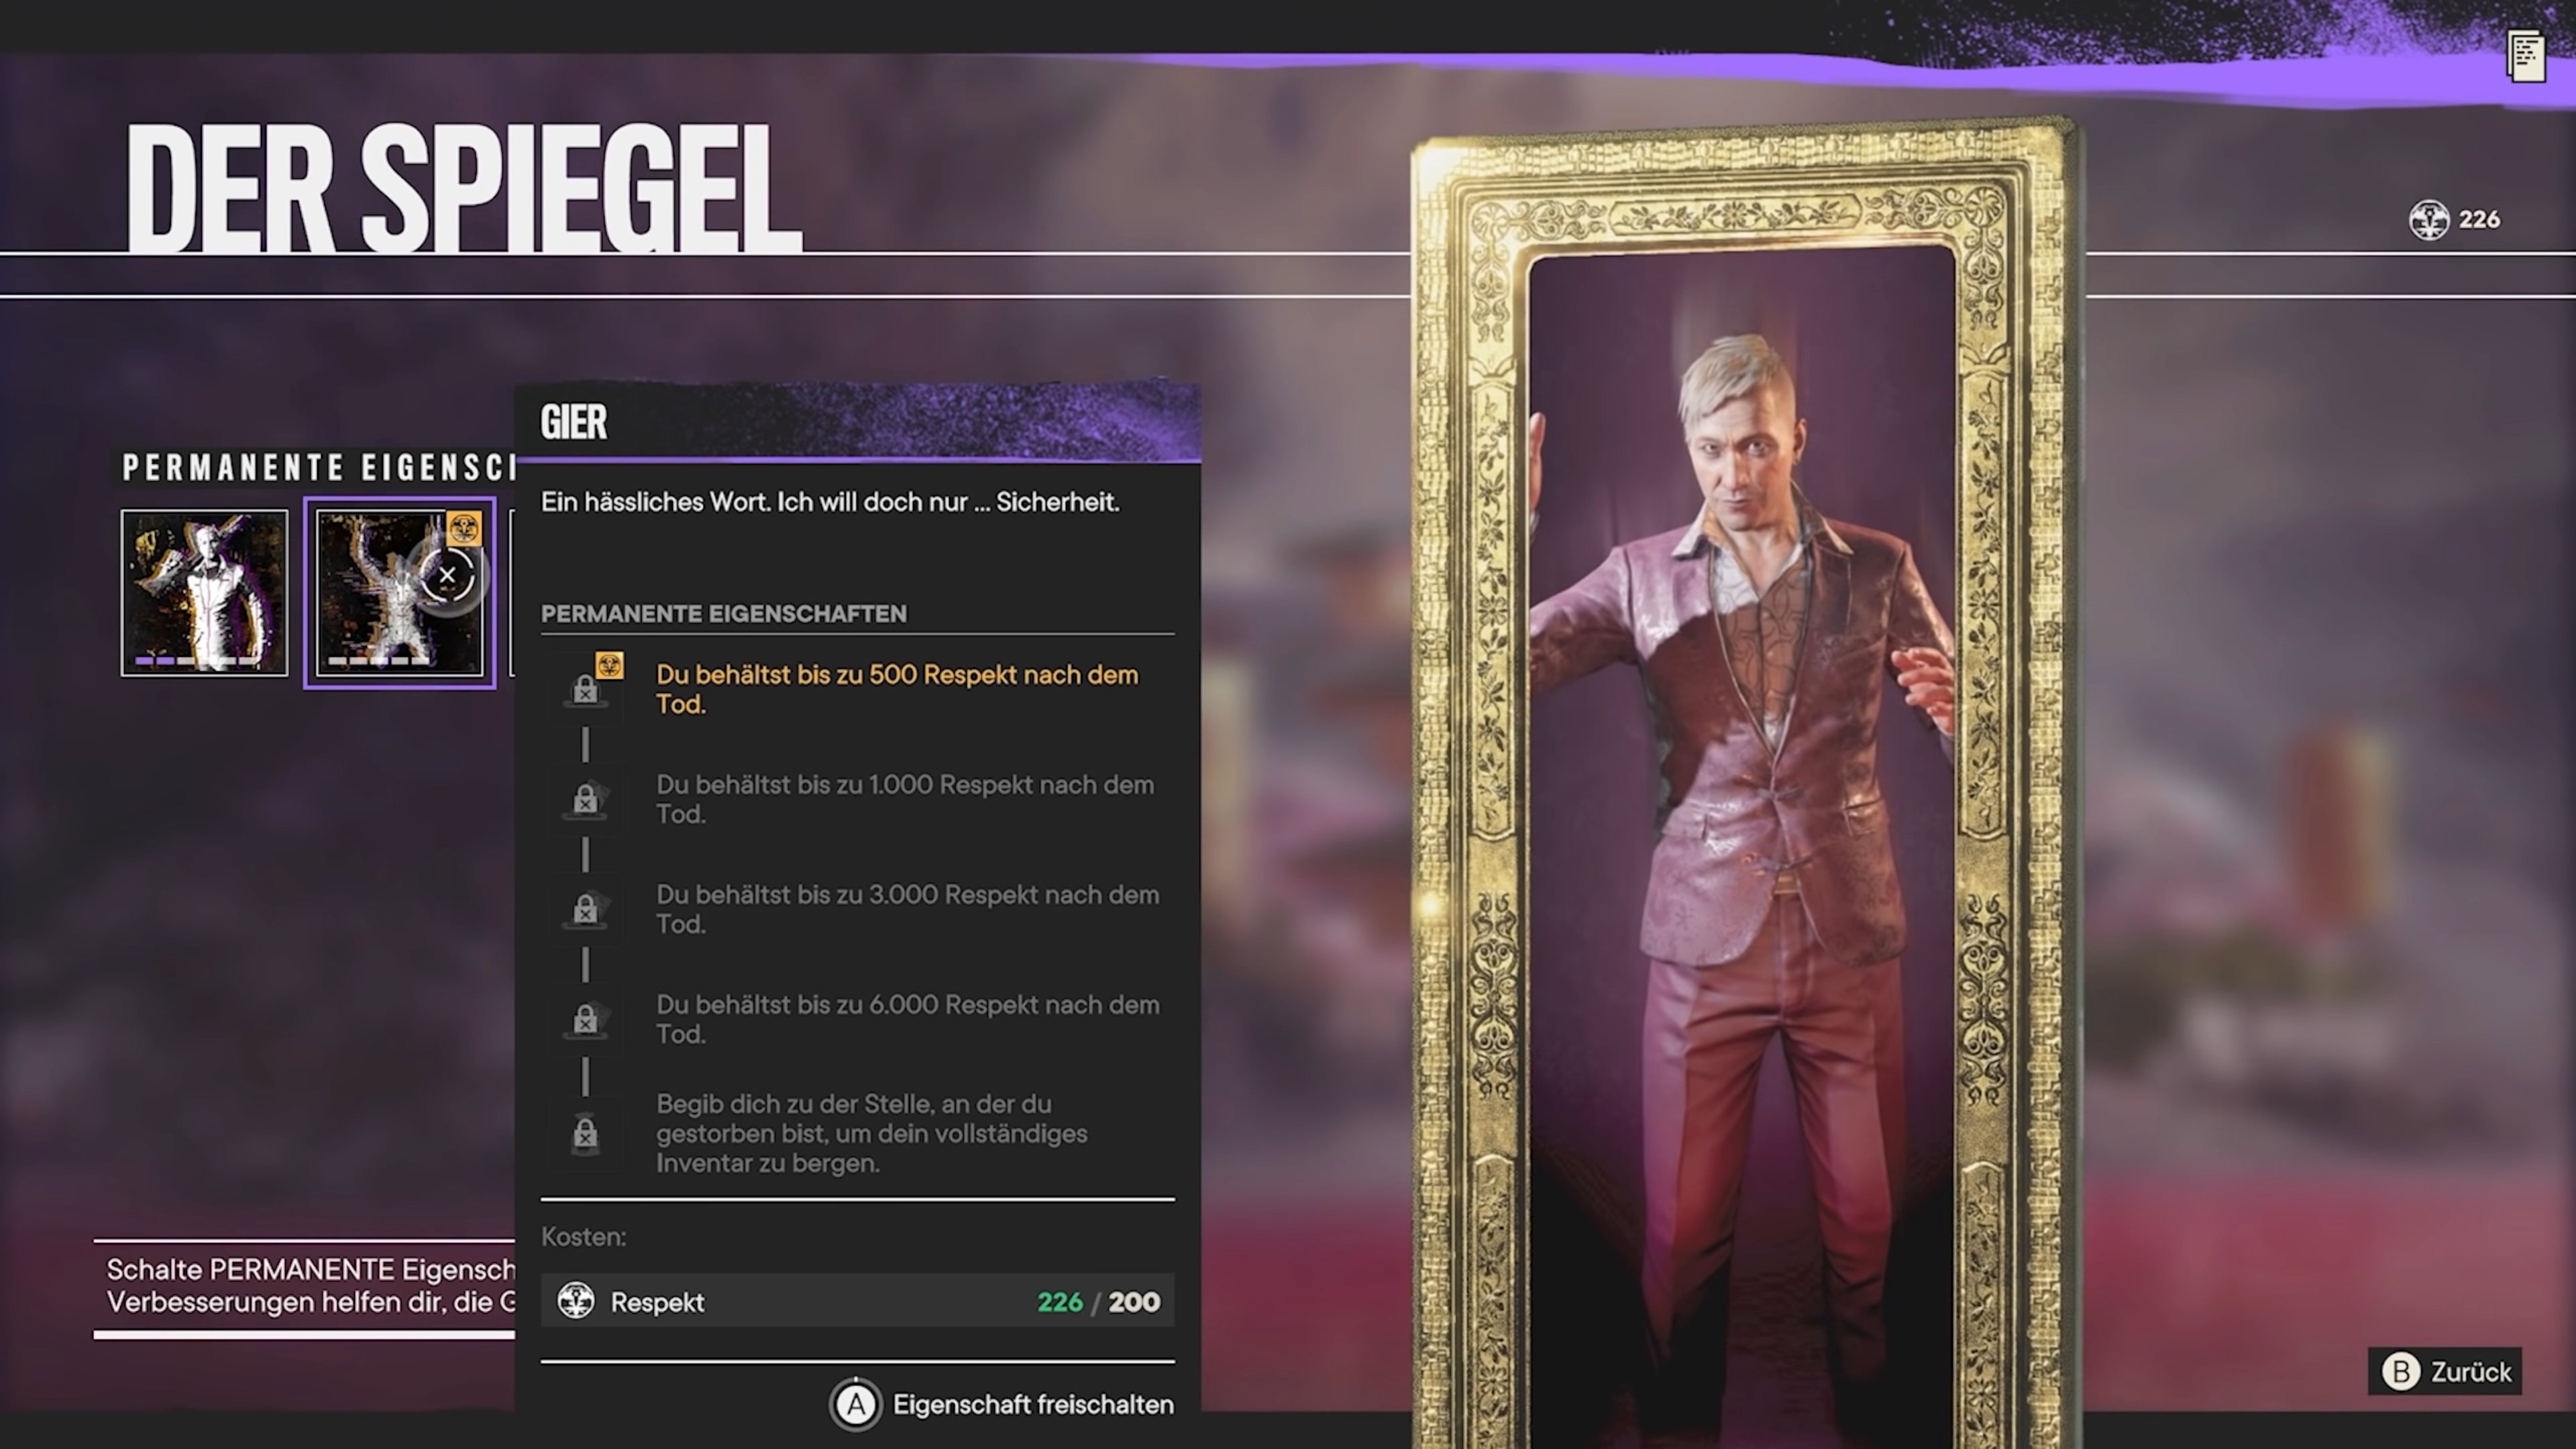Open the document notes icon at top right
The image size is (2576, 1449).
2526,57
